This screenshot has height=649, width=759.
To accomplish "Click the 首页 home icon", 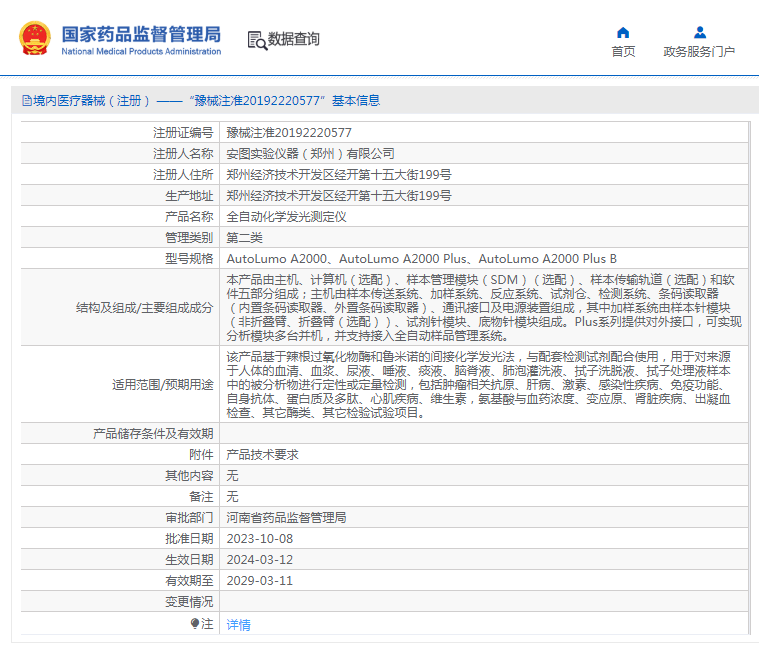I will pos(623,33).
